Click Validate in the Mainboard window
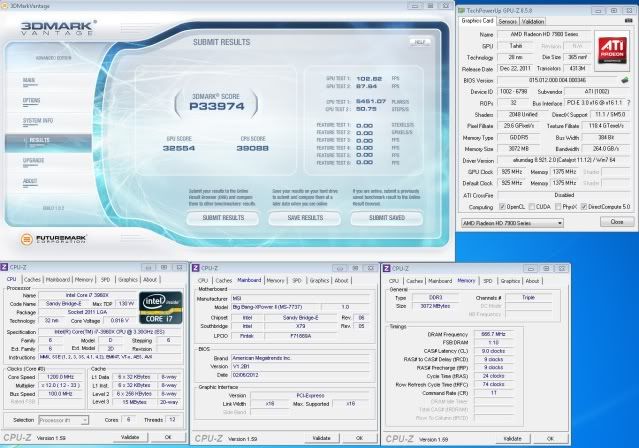The height and width of the screenshot is (448, 639). point(322,438)
